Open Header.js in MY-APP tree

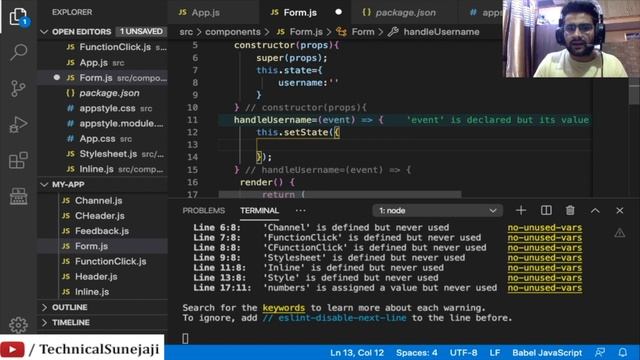(x=102, y=277)
